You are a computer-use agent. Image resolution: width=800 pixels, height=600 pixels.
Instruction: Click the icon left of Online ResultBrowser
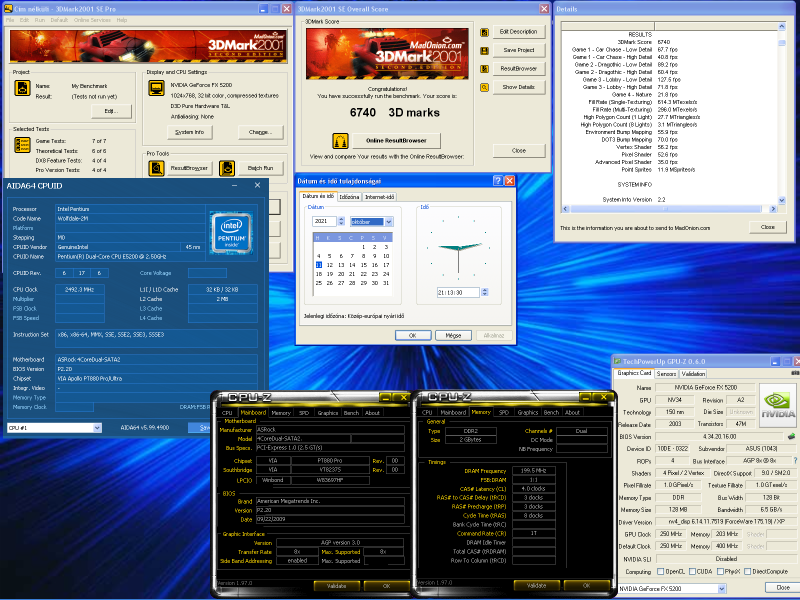pos(340,140)
